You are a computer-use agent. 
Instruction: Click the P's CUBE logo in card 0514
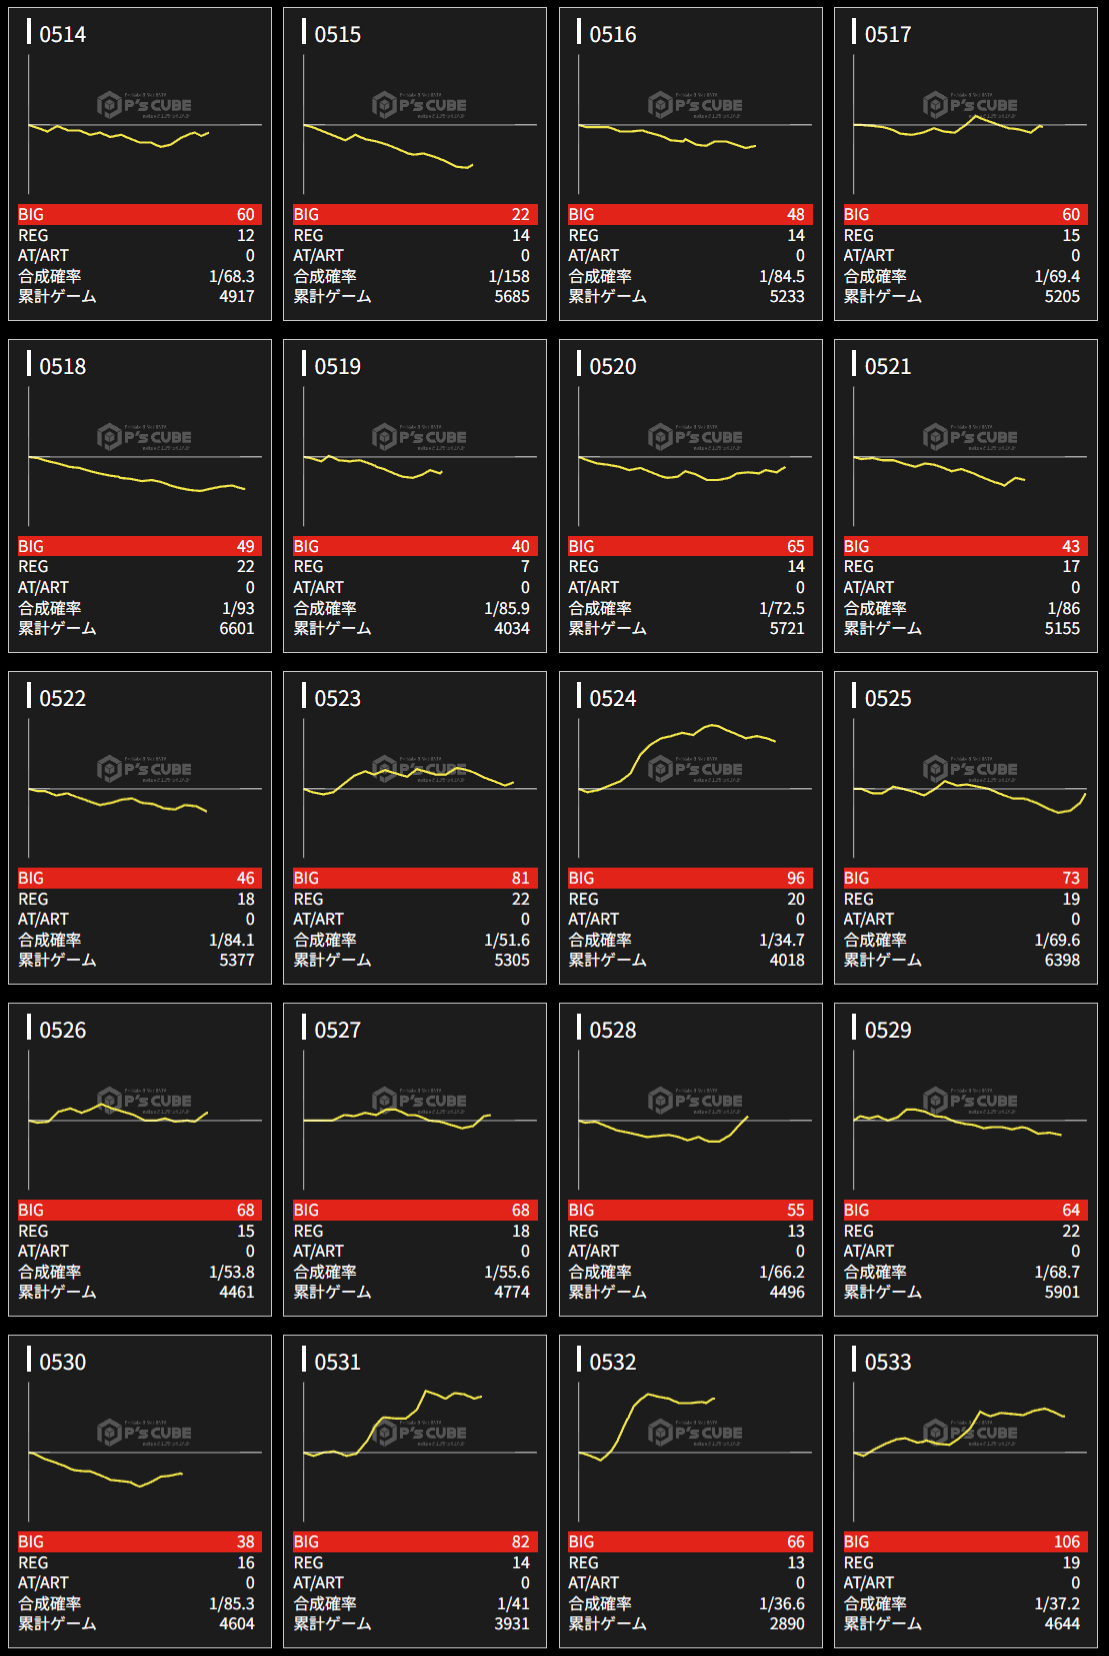[145, 105]
